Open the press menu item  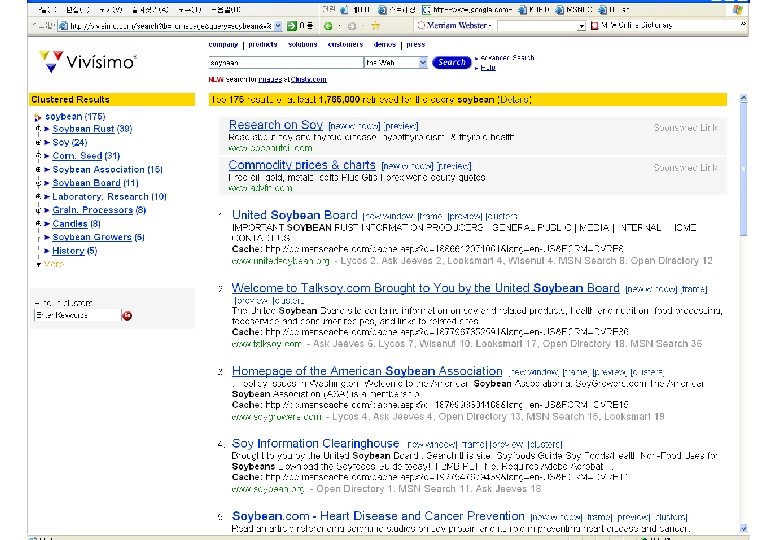pos(416,45)
